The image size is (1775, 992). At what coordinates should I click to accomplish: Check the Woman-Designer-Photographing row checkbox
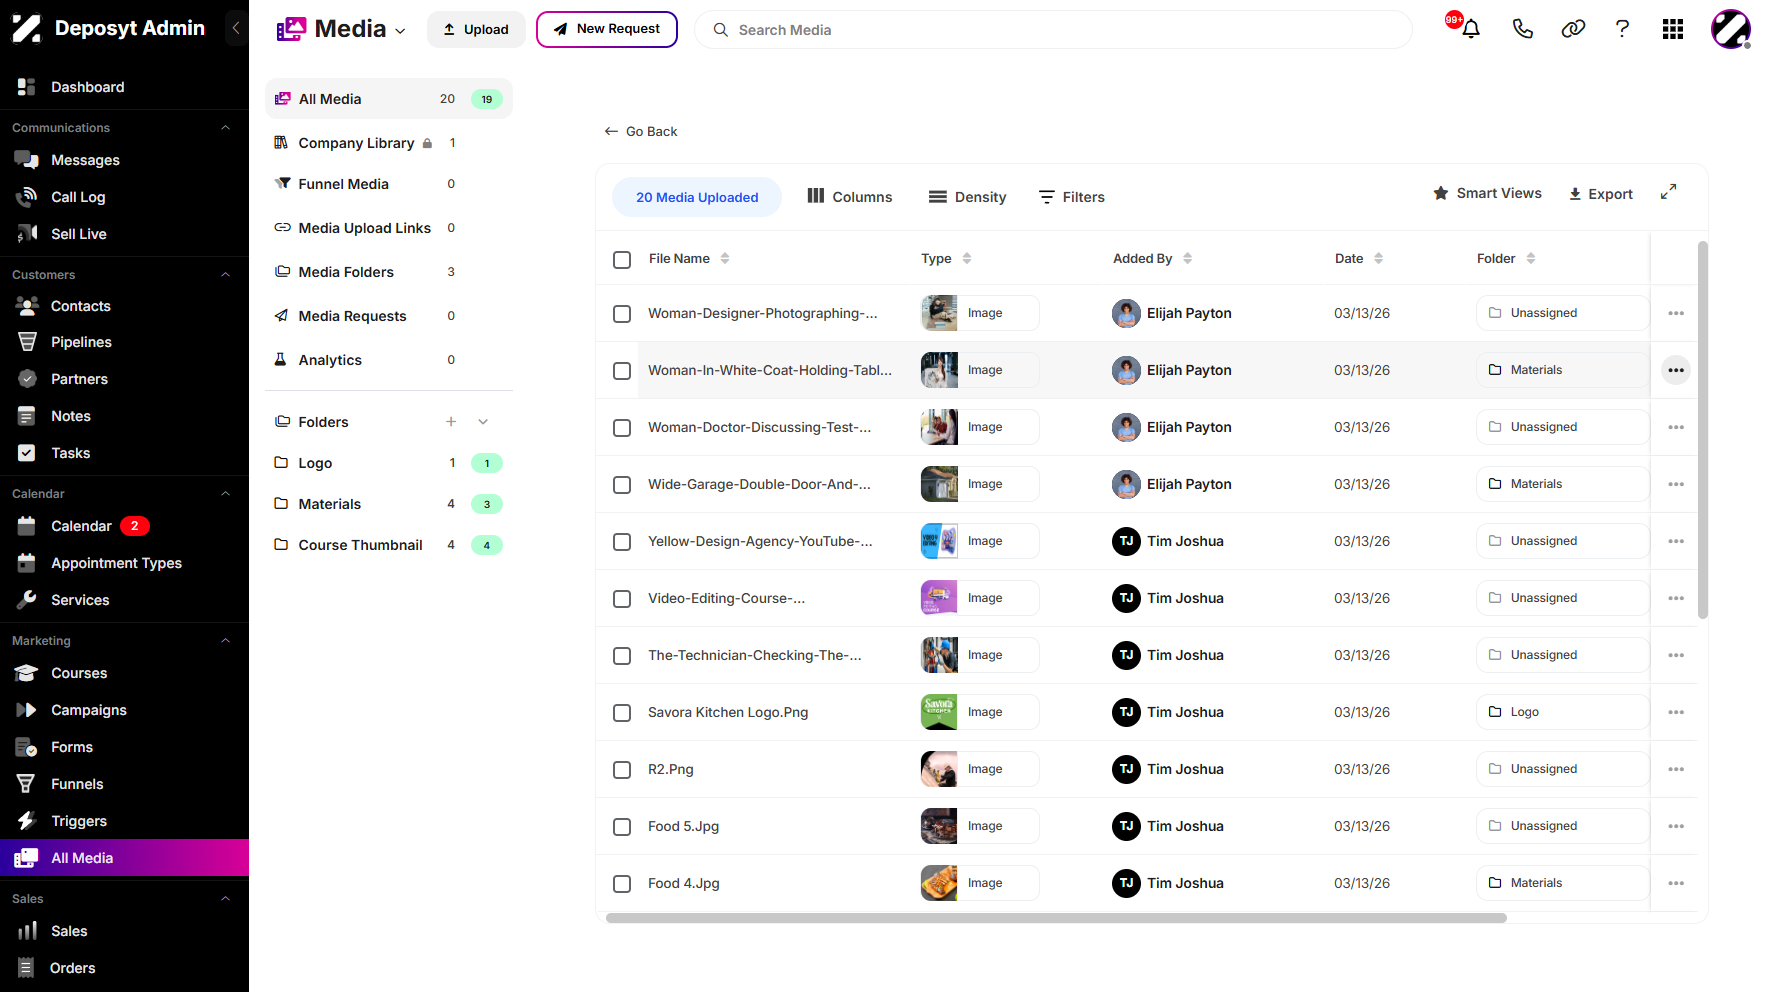coord(622,314)
